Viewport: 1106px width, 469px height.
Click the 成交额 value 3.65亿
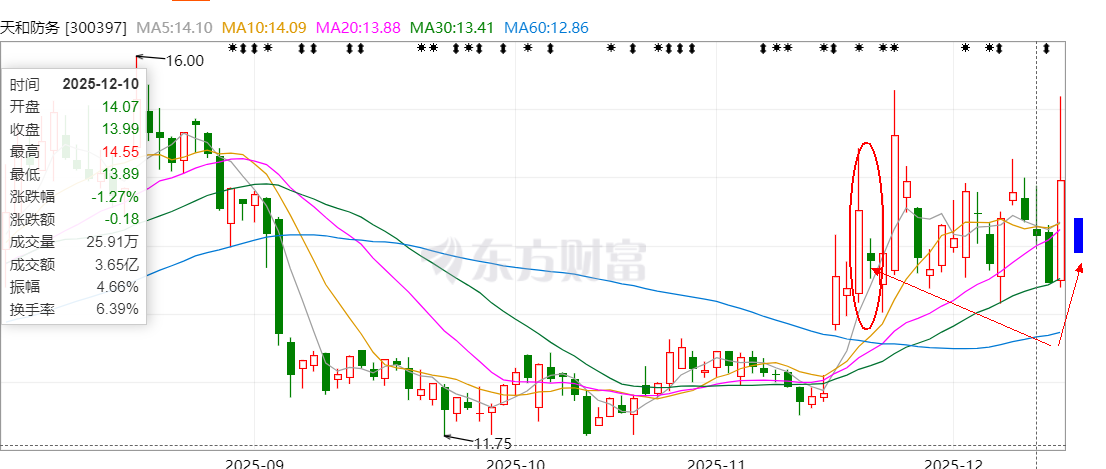(117, 264)
